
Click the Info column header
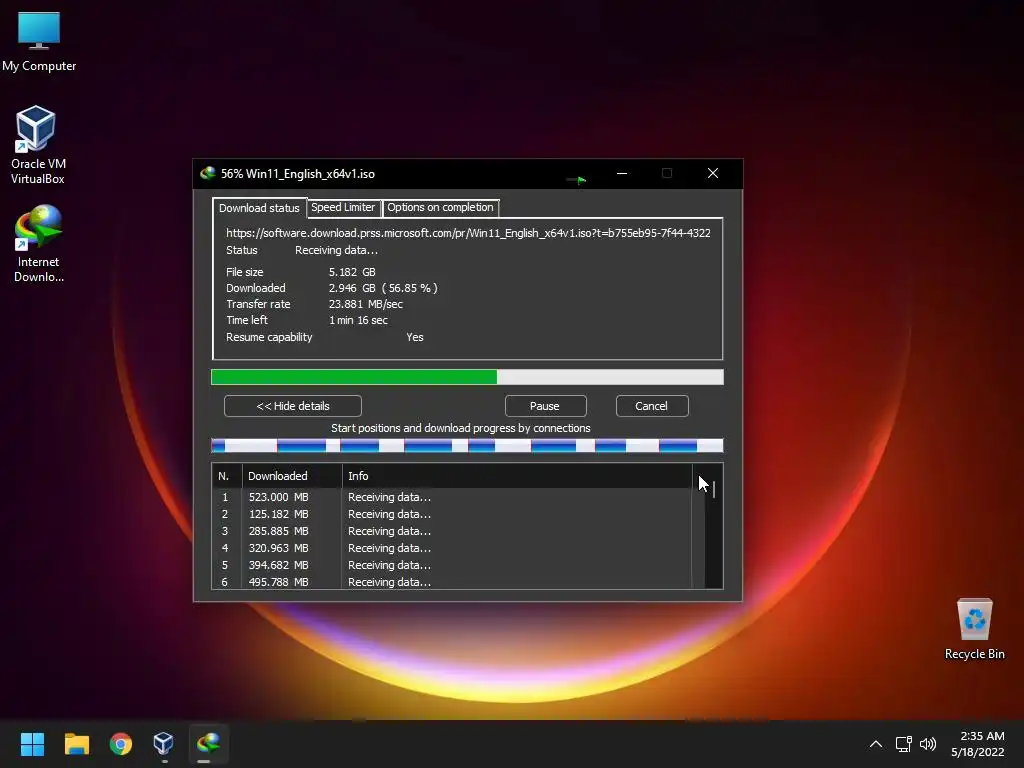click(x=517, y=476)
